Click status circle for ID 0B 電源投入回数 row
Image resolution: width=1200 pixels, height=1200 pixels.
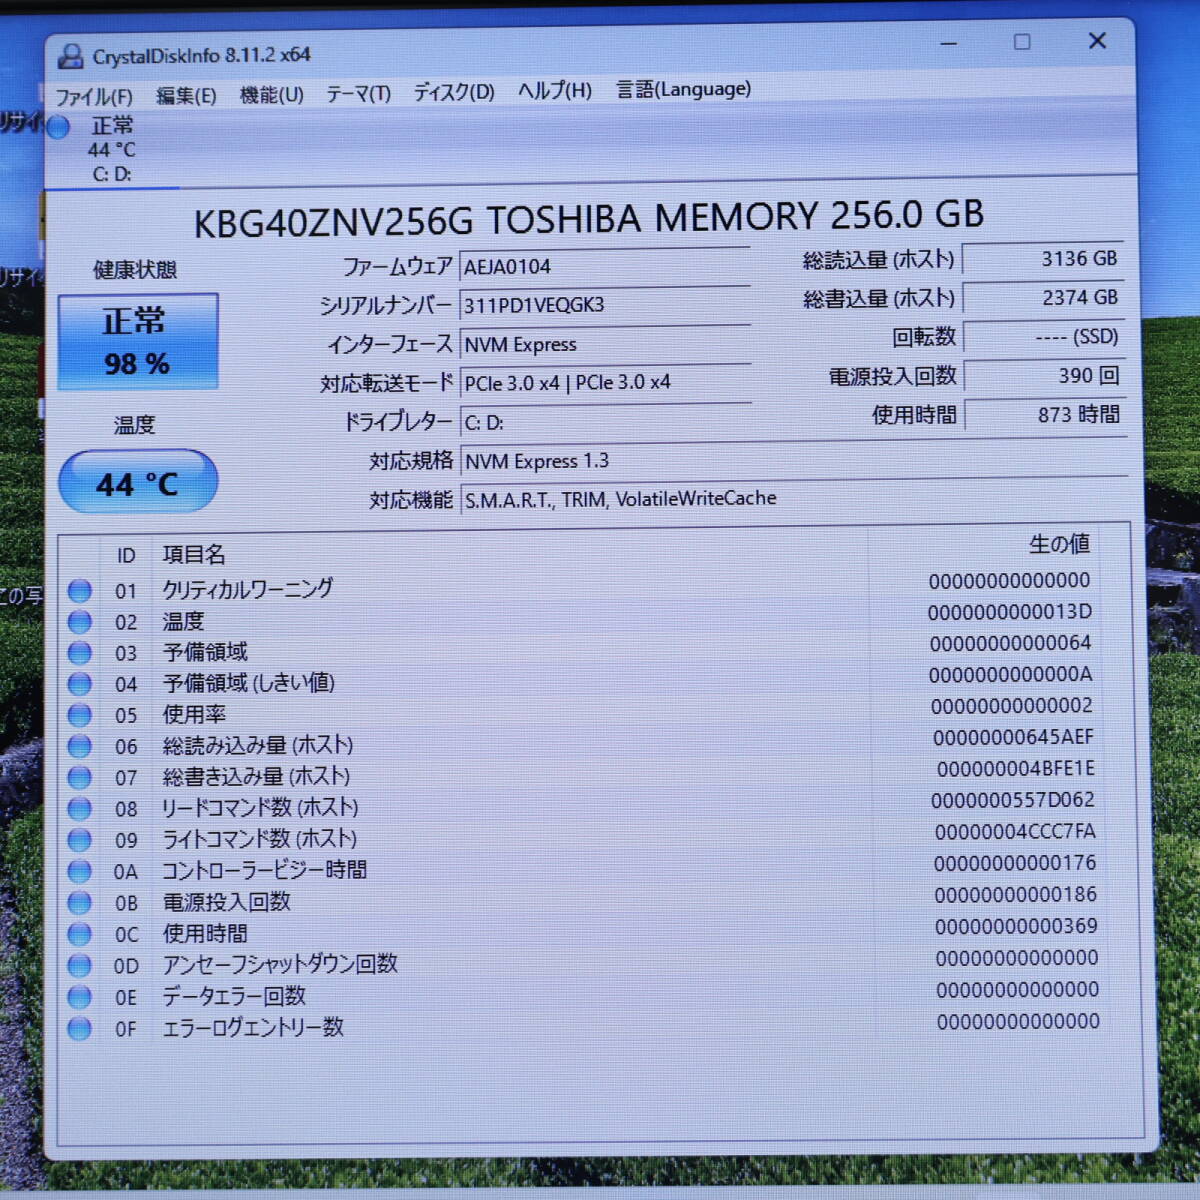80,903
